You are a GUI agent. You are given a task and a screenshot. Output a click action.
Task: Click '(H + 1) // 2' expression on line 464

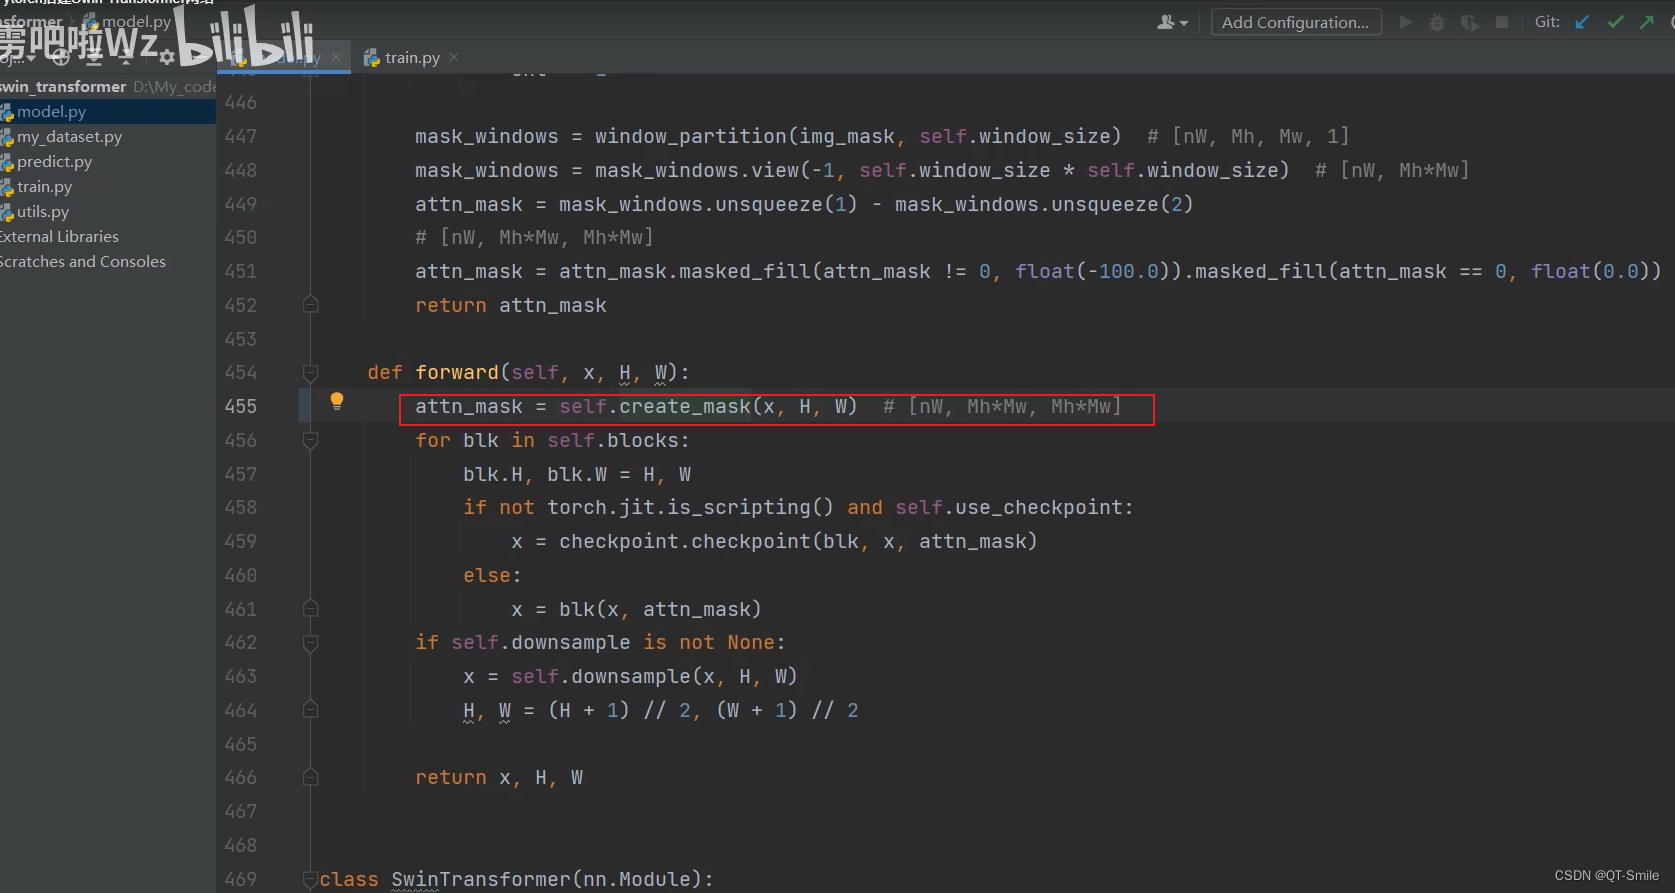(x=620, y=710)
